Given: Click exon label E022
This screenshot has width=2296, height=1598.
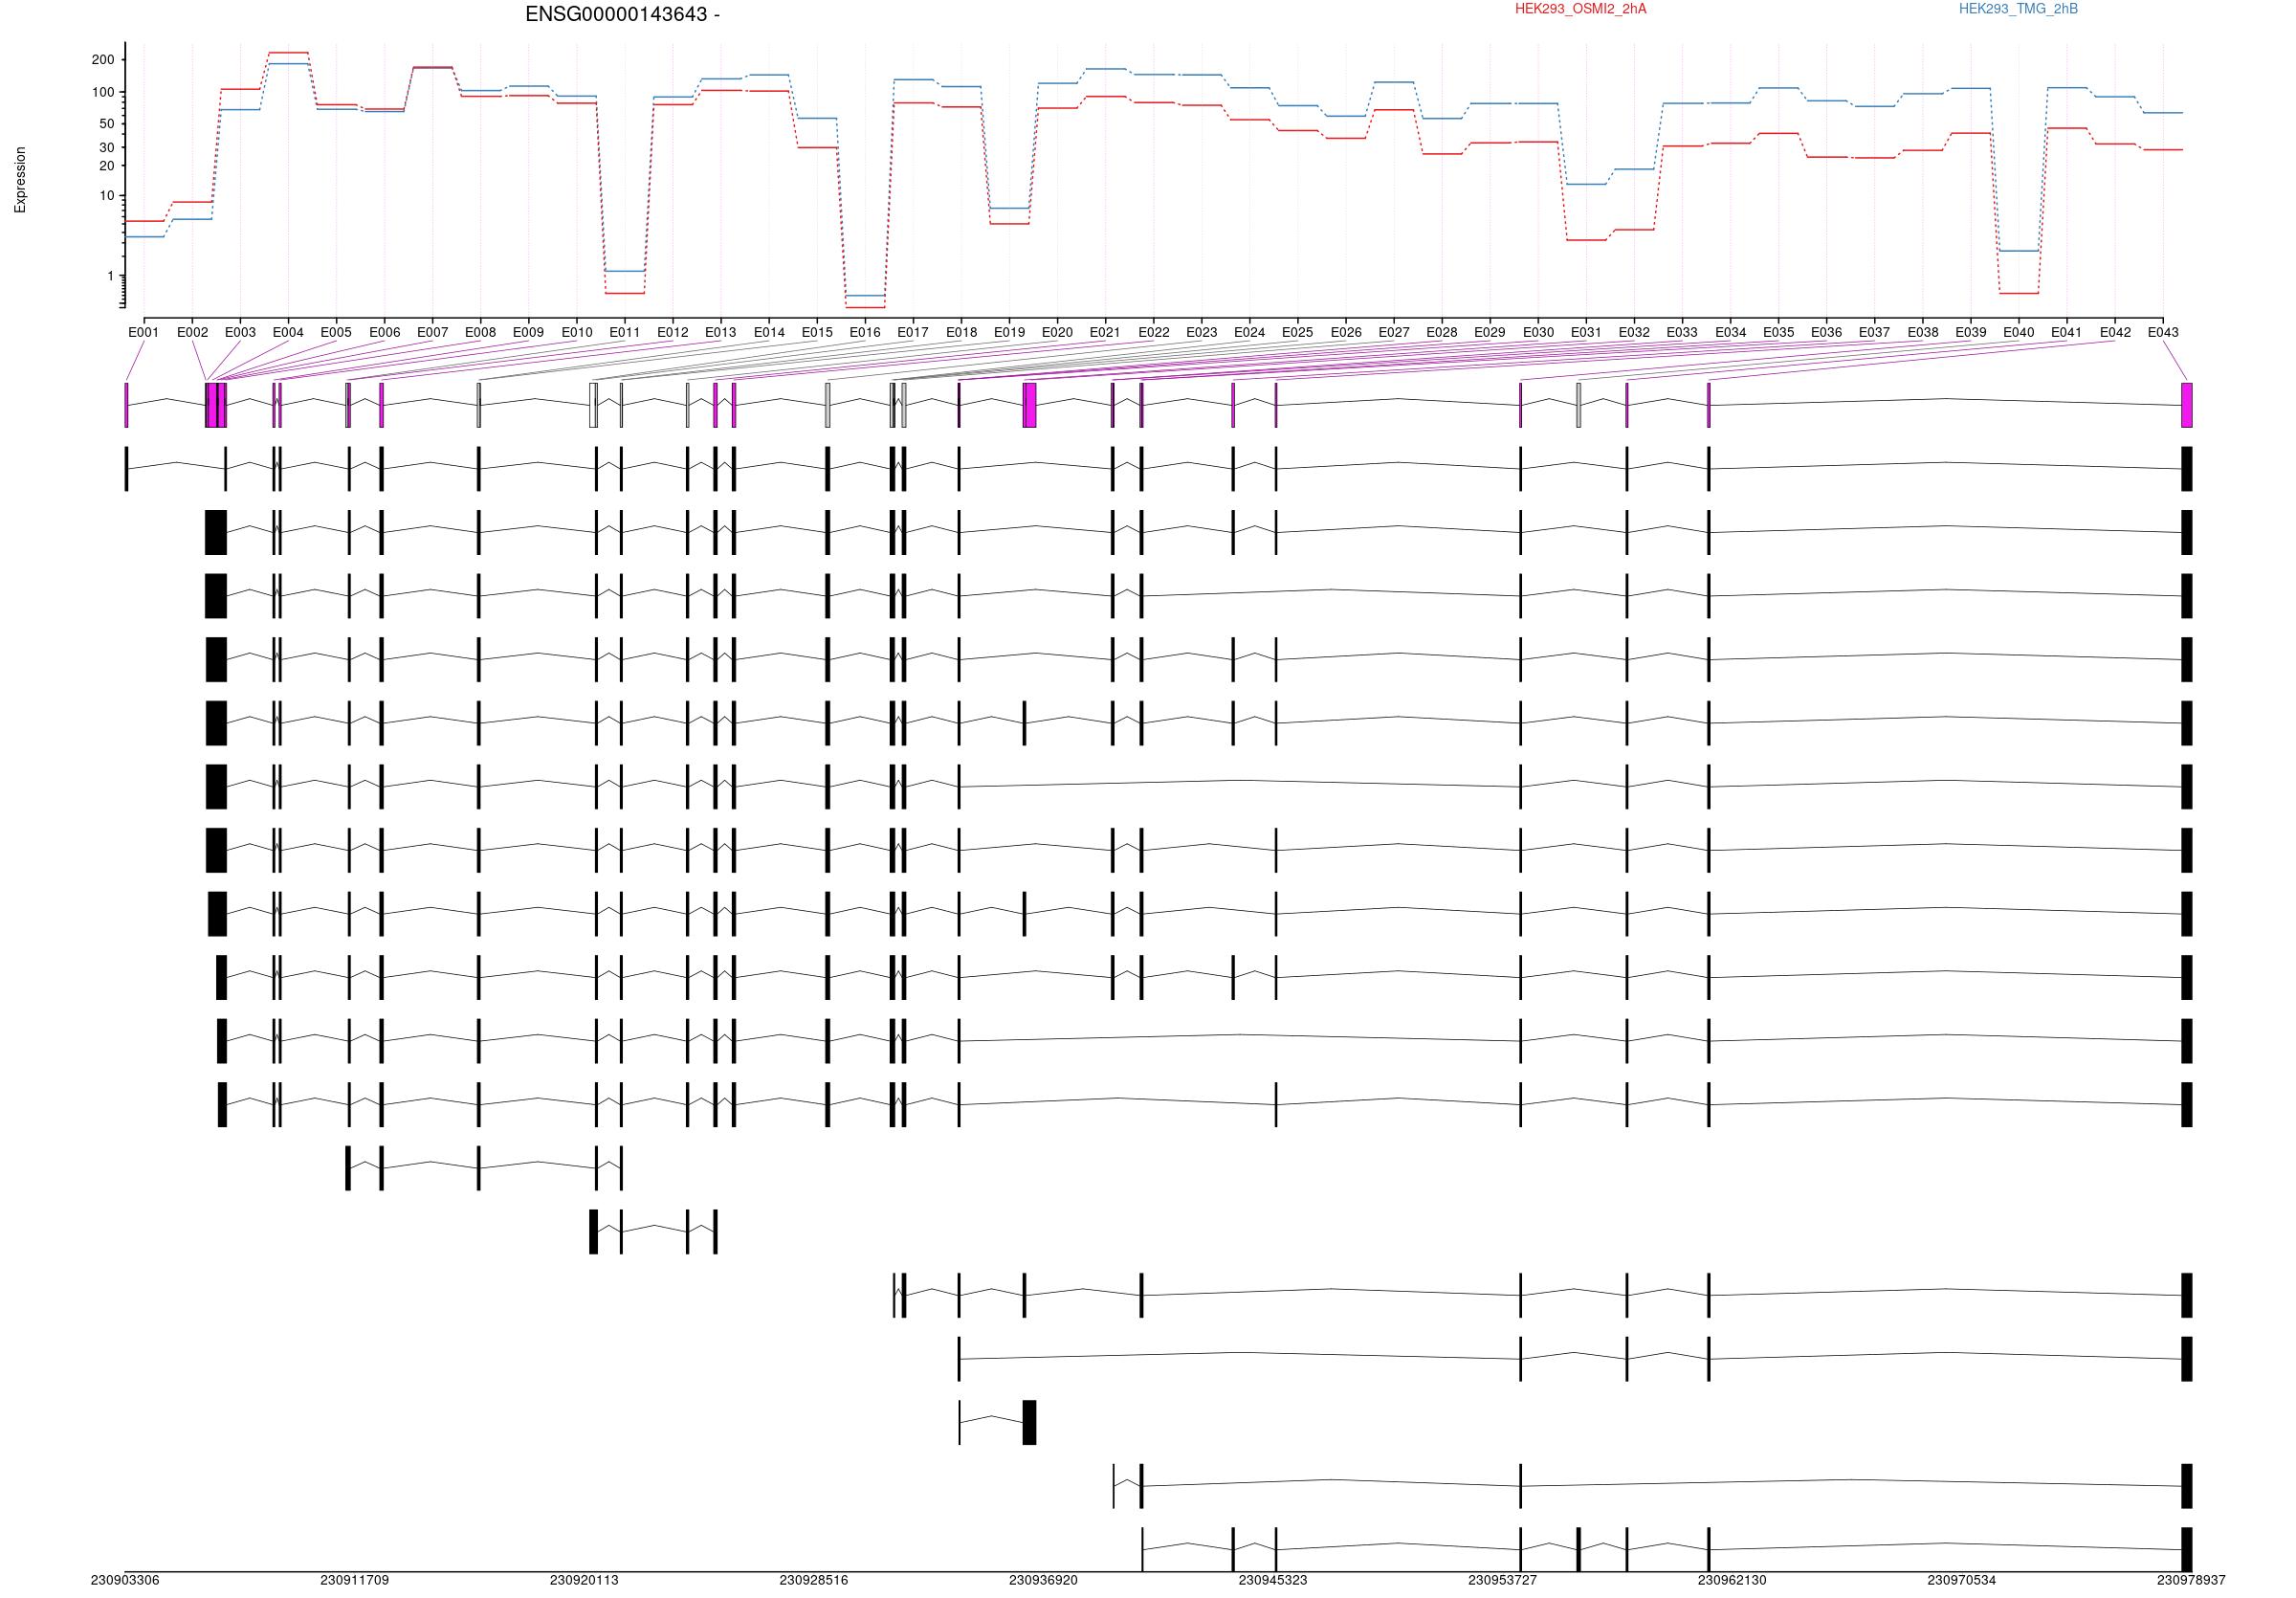Looking at the screenshot, I should tap(1154, 332).
